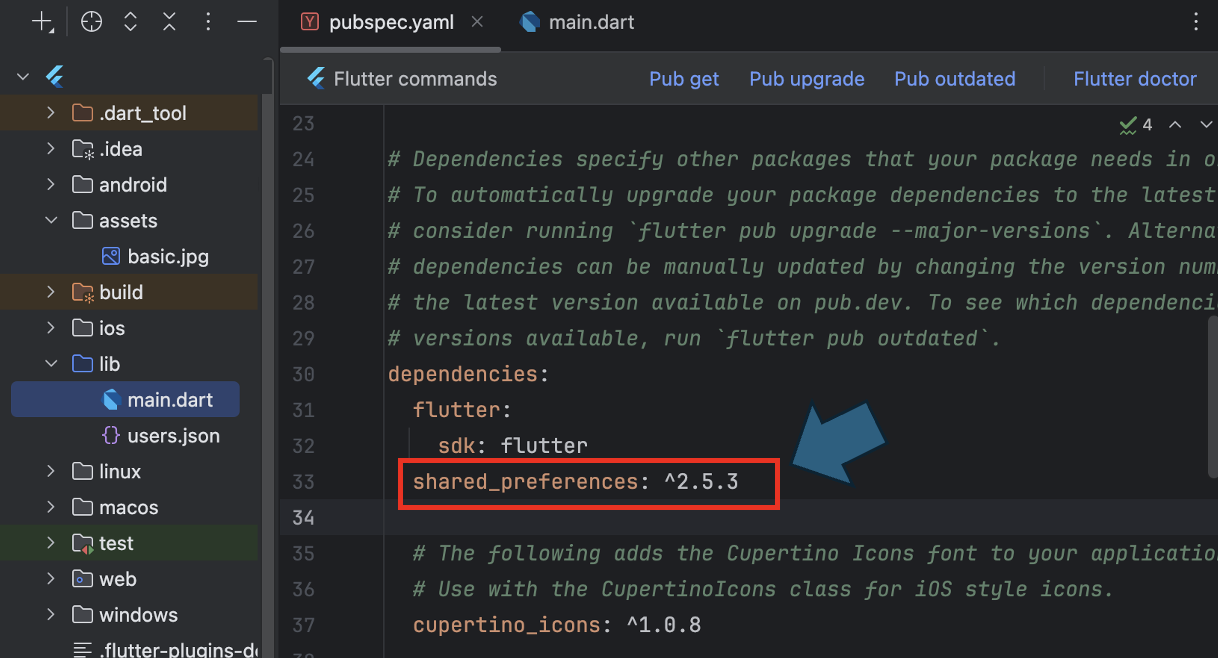The width and height of the screenshot is (1218, 658).
Task: Click the basic.jpg image file icon
Action: tap(111, 257)
